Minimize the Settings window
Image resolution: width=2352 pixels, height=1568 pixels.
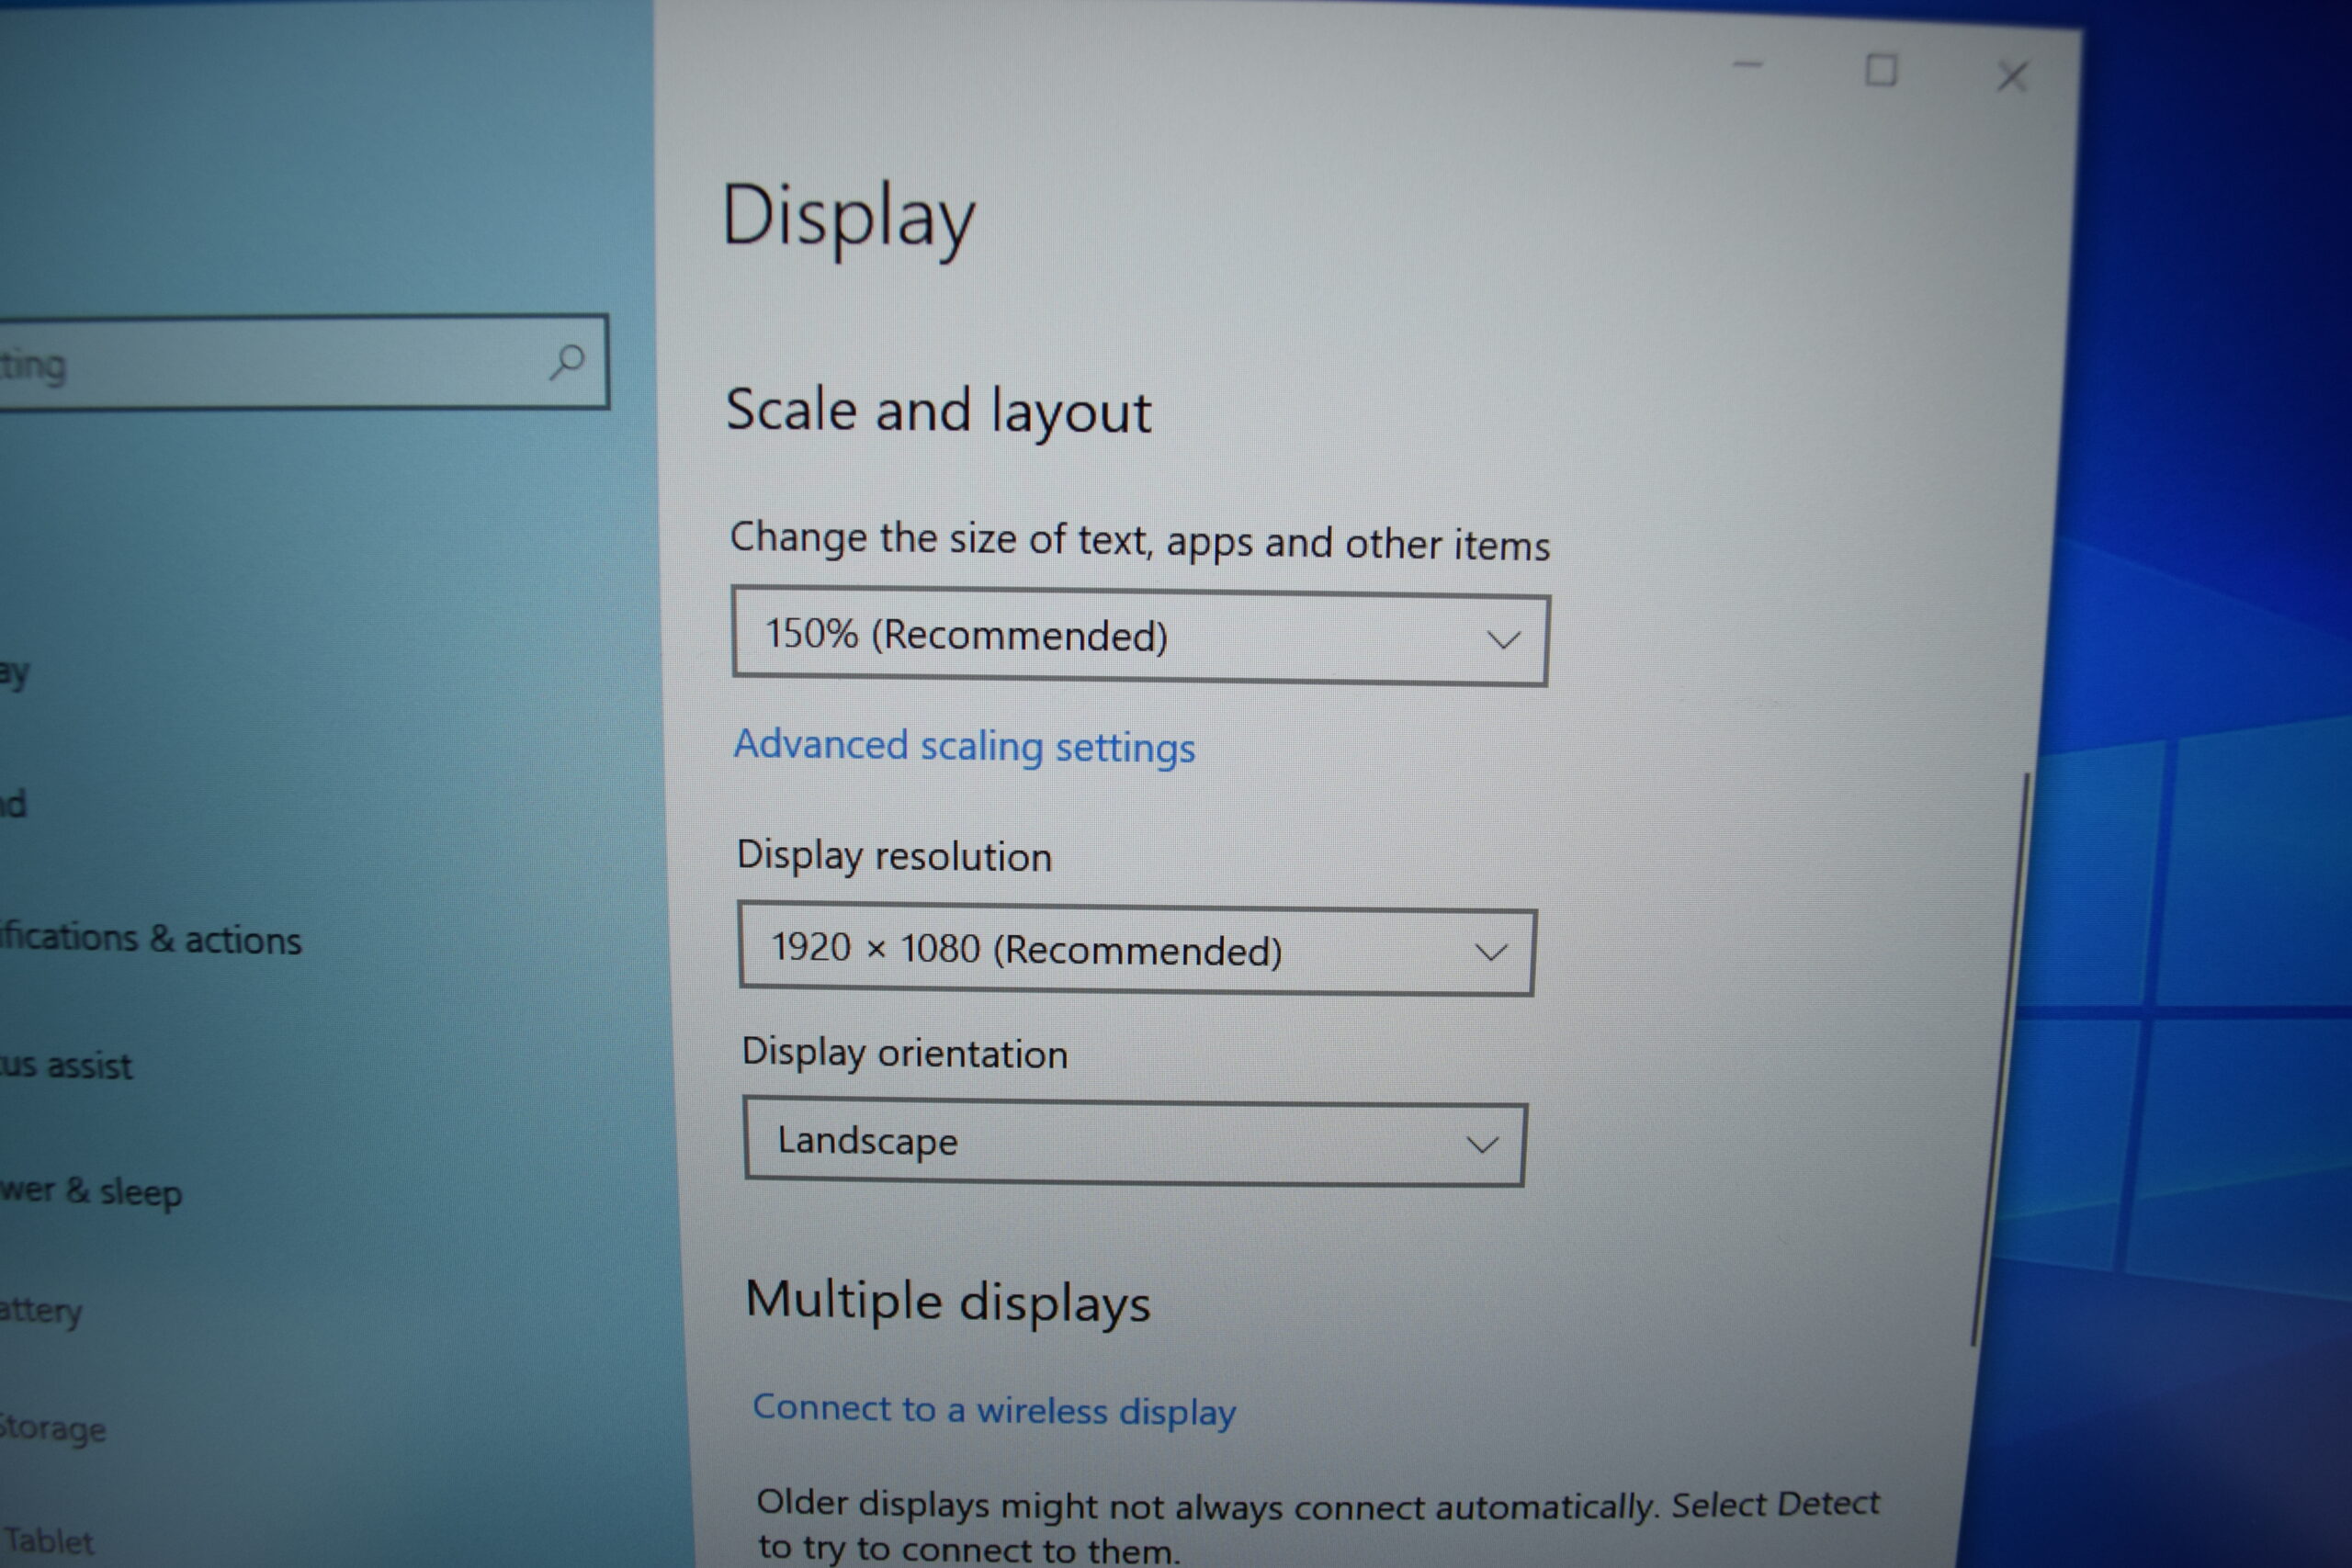pyautogui.click(x=1748, y=66)
